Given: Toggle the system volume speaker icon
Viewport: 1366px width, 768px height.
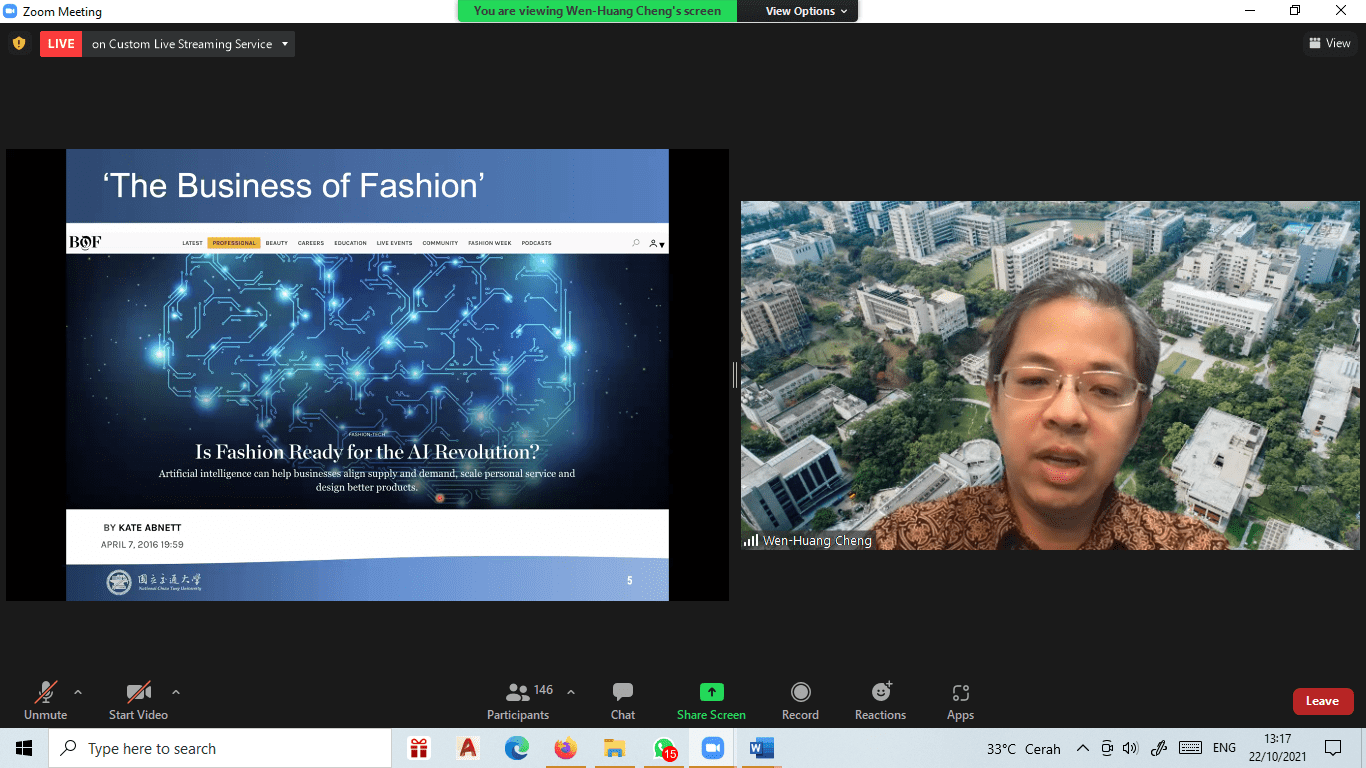Looking at the screenshot, I should pyautogui.click(x=1131, y=748).
